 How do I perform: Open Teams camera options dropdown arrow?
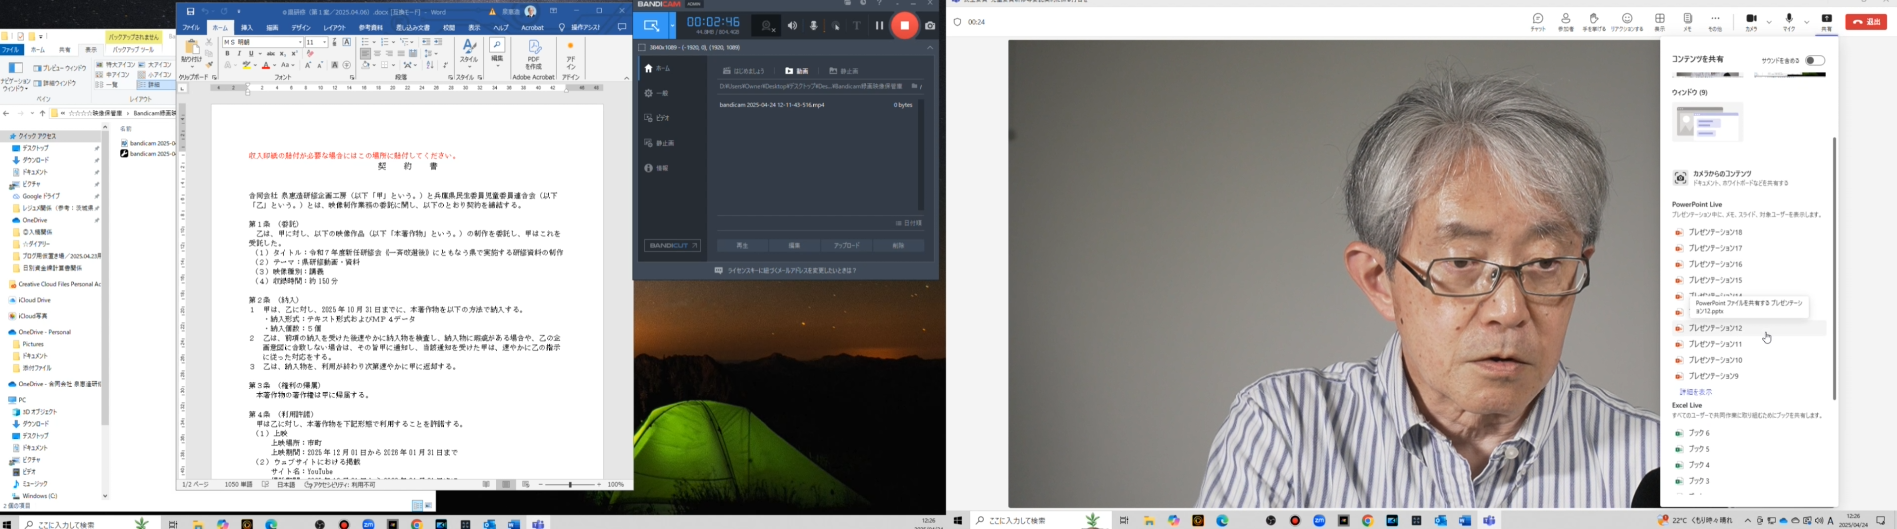(1768, 21)
